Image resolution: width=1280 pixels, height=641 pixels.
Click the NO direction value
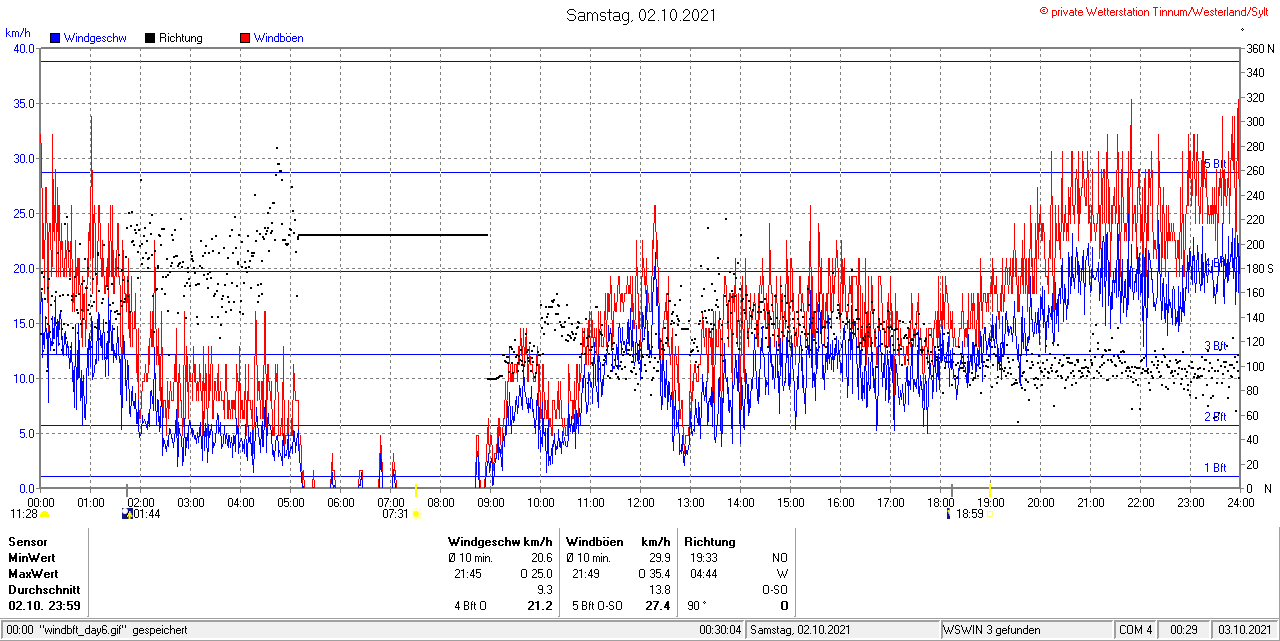(780, 558)
